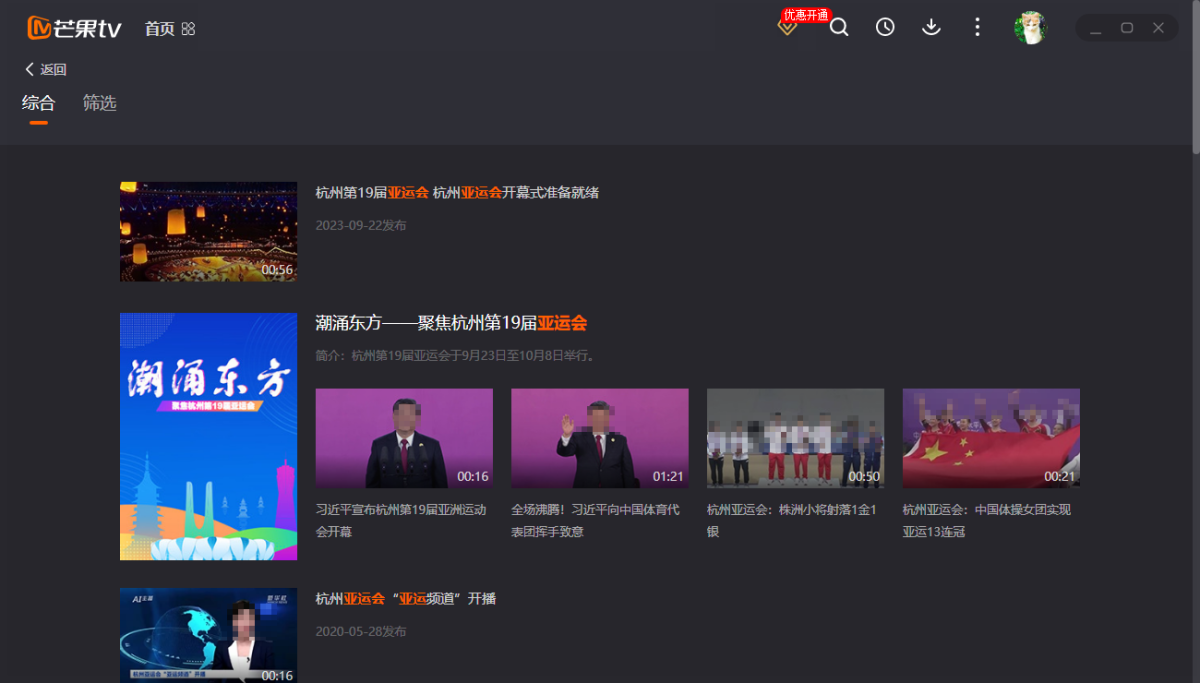Viewport: 1200px width, 683px height.
Task: Open caption 宣布杭州第19届亚洲运动会开幕
Action: pos(401,520)
